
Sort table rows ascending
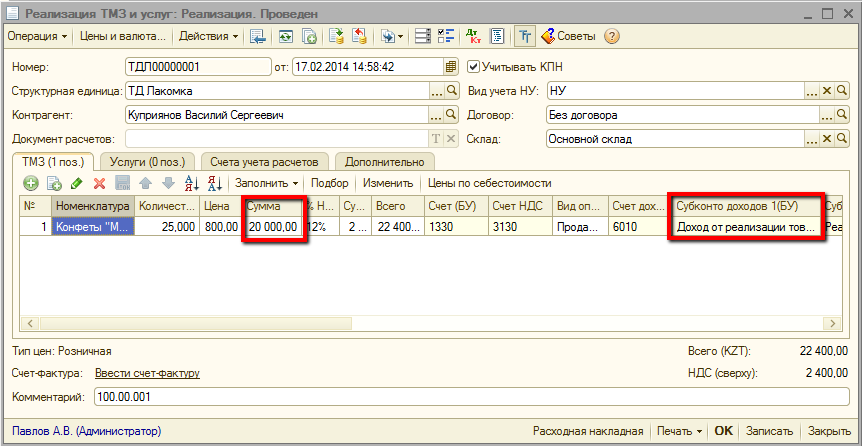click(193, 184)
